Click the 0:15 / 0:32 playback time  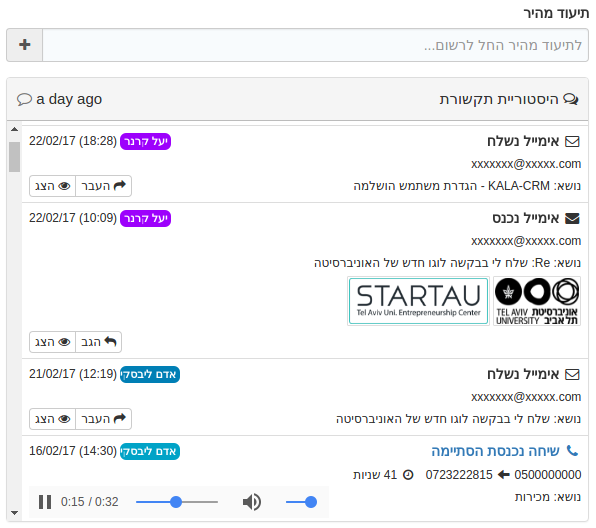pyautogui.click(x=90, y=502)
